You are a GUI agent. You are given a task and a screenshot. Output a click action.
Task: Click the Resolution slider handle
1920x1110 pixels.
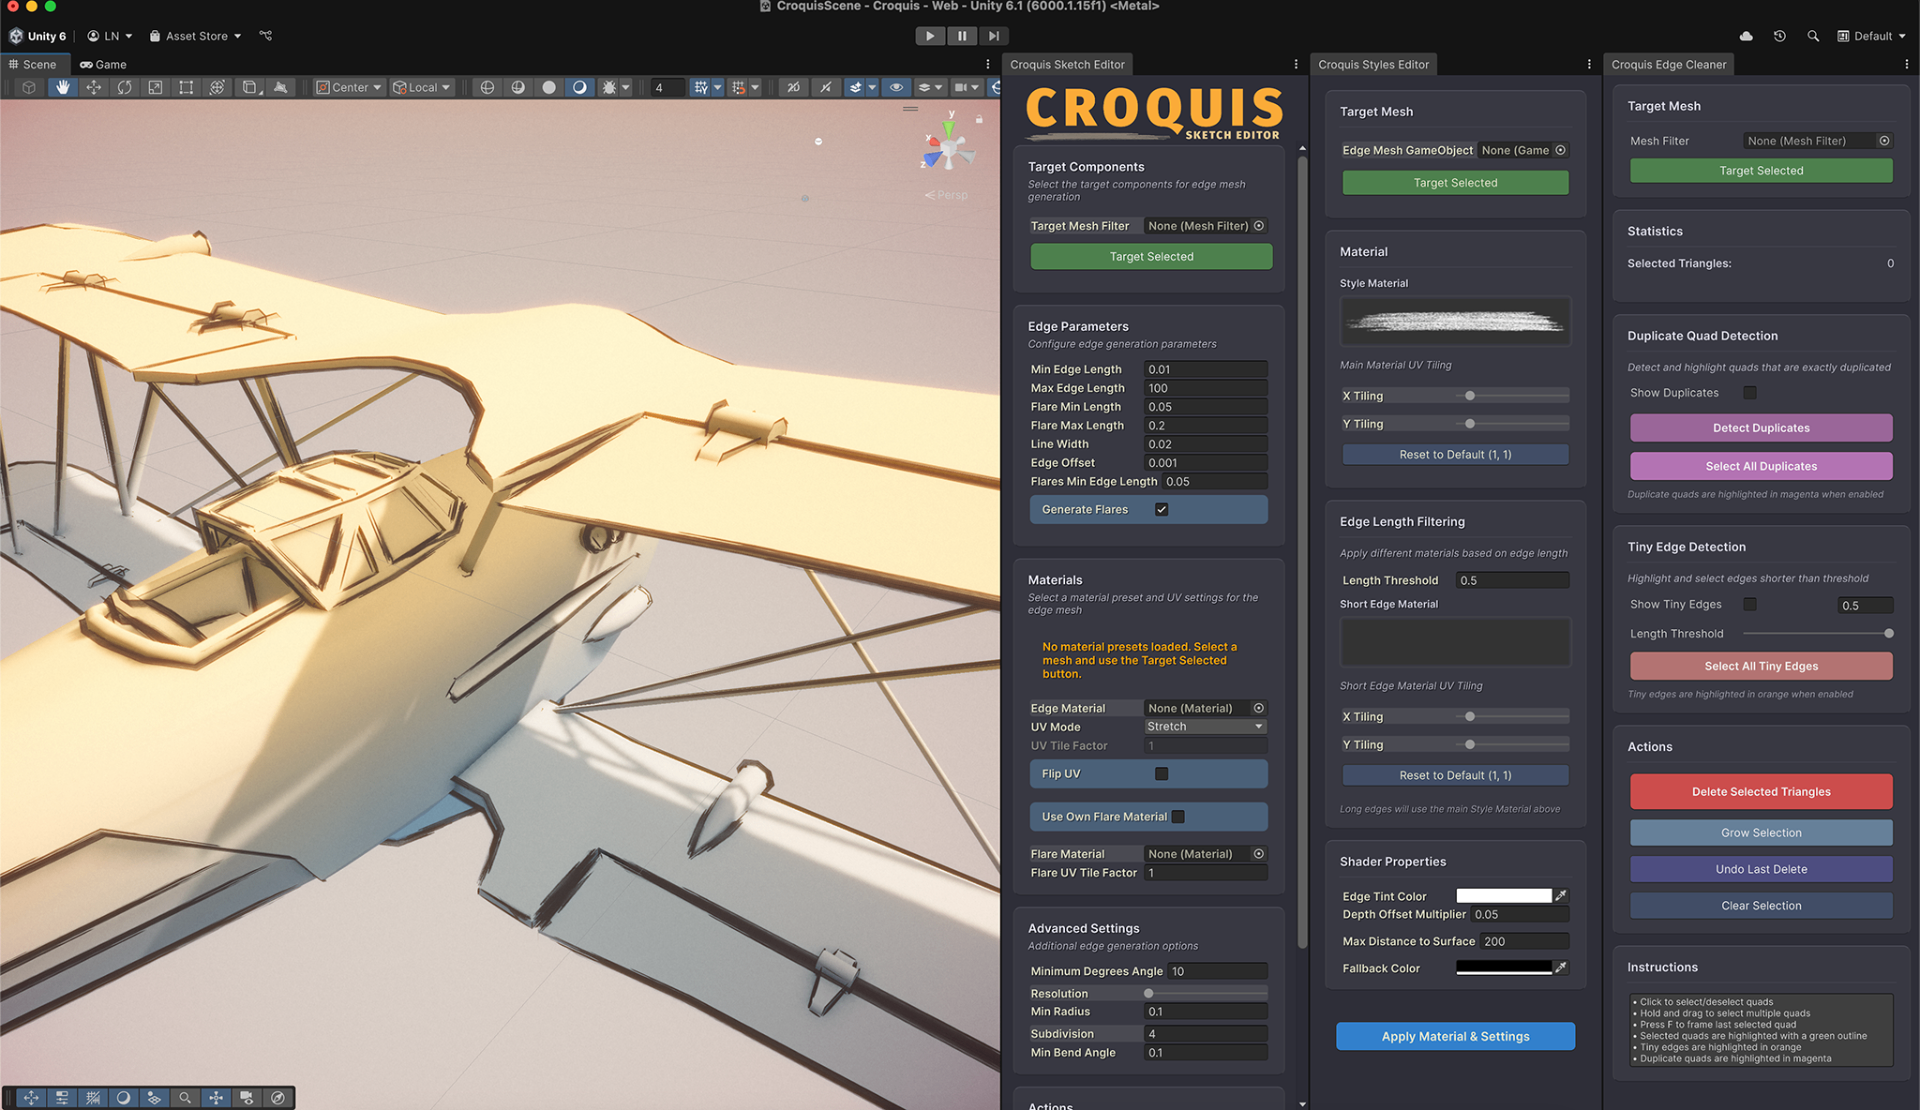coord(1148,994)
